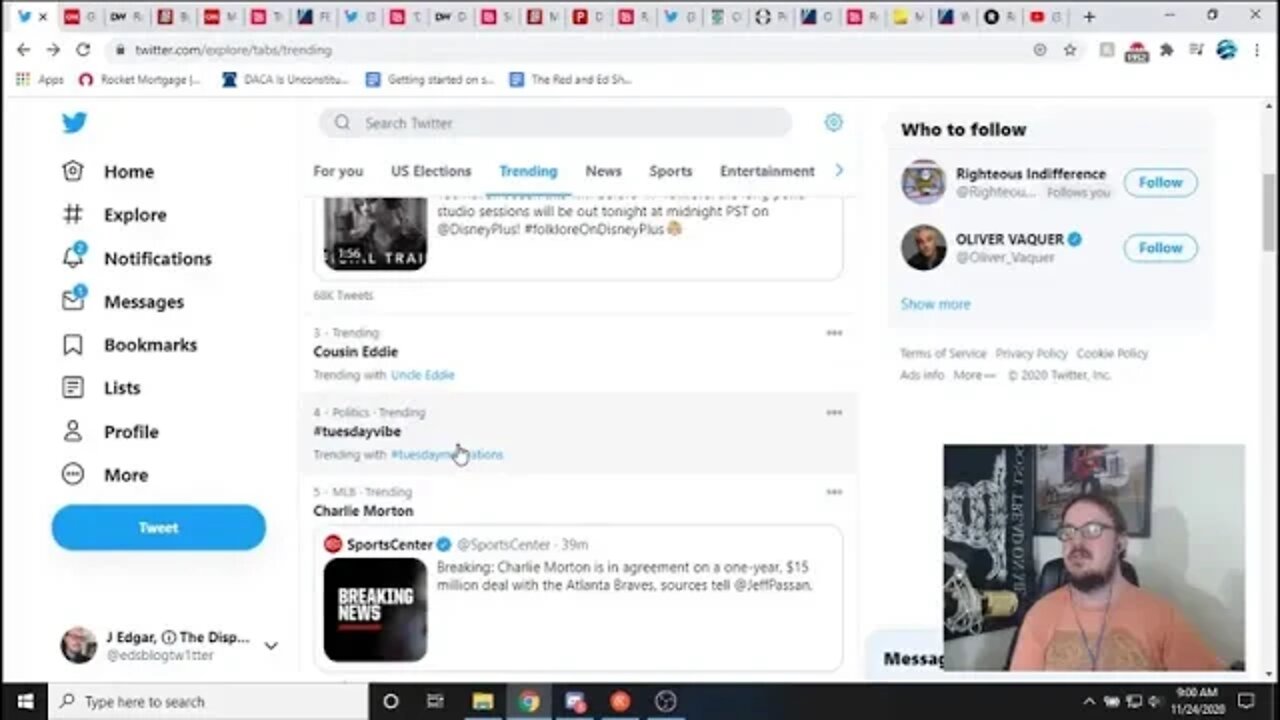Image resolution: width=1280 pixels, height=720 pixels.
Task: Open the Charlie Morton trend
Action: click(363, 511)
